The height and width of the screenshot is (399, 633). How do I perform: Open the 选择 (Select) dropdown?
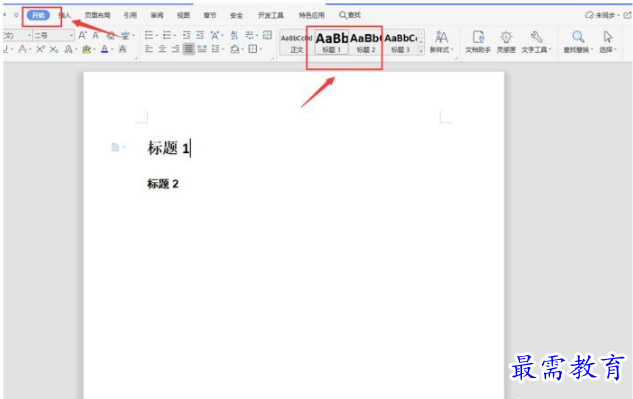tap(608, 42)
